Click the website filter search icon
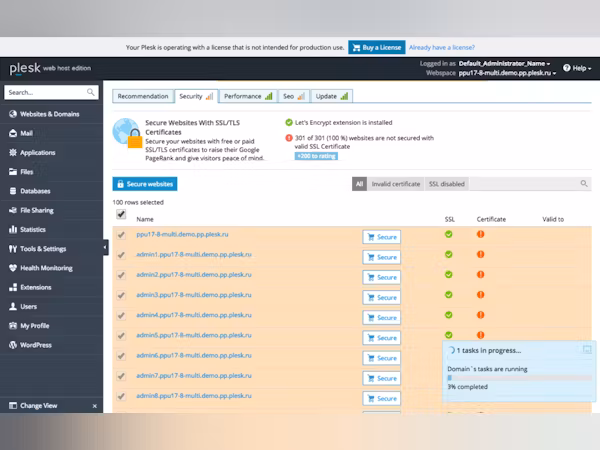600x450 pixels. 584,184
